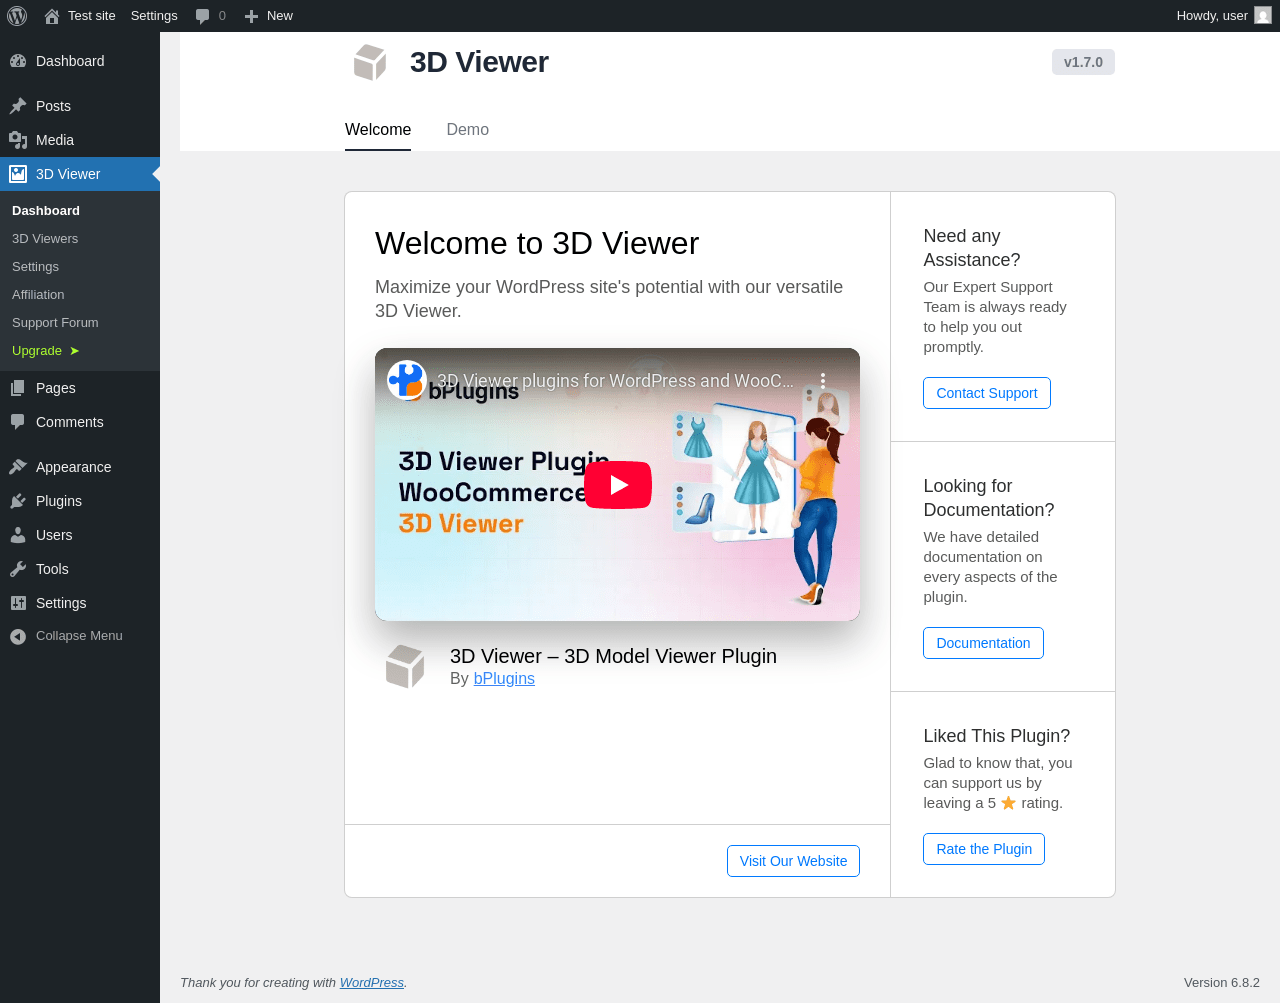Click the Collapse Menu arrow icon
Image resolution: width=1280 pixels, height=1003 pixels.
click(18, 636)
